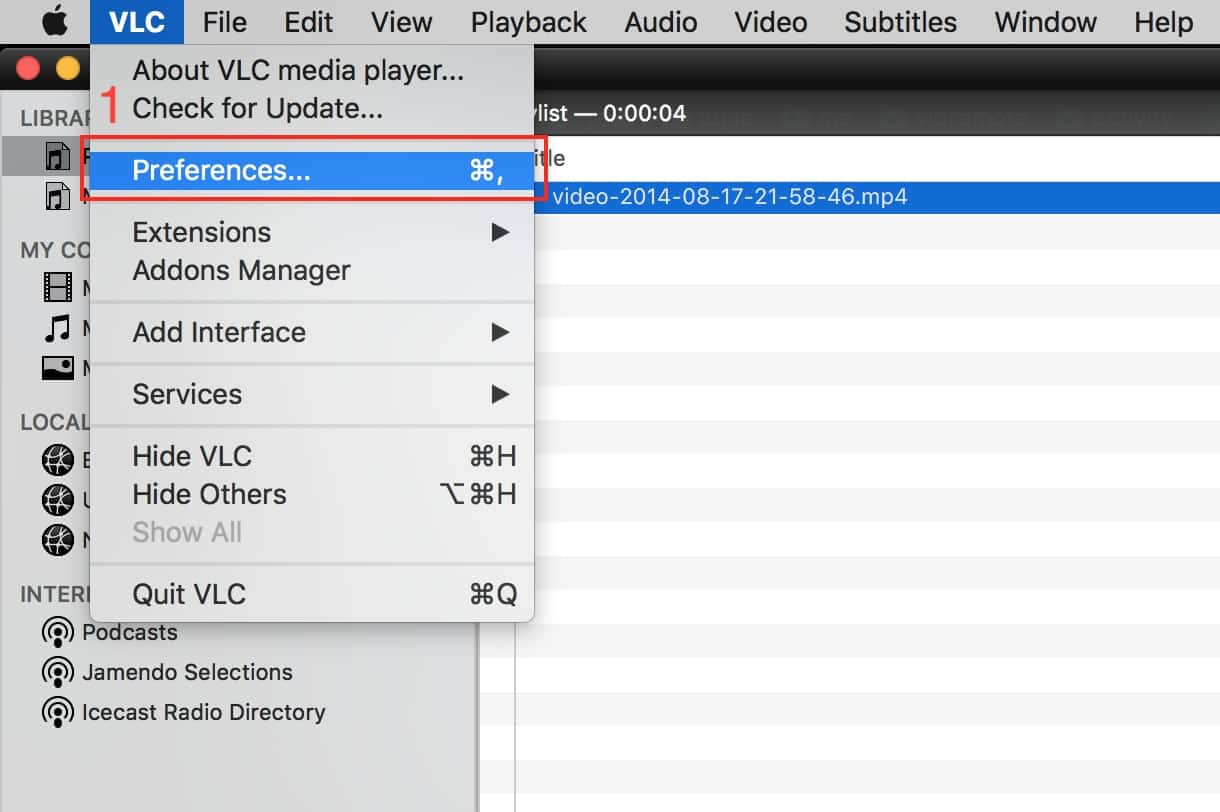Choose Hide VLC
The image size is (1220, 812).
312,457
